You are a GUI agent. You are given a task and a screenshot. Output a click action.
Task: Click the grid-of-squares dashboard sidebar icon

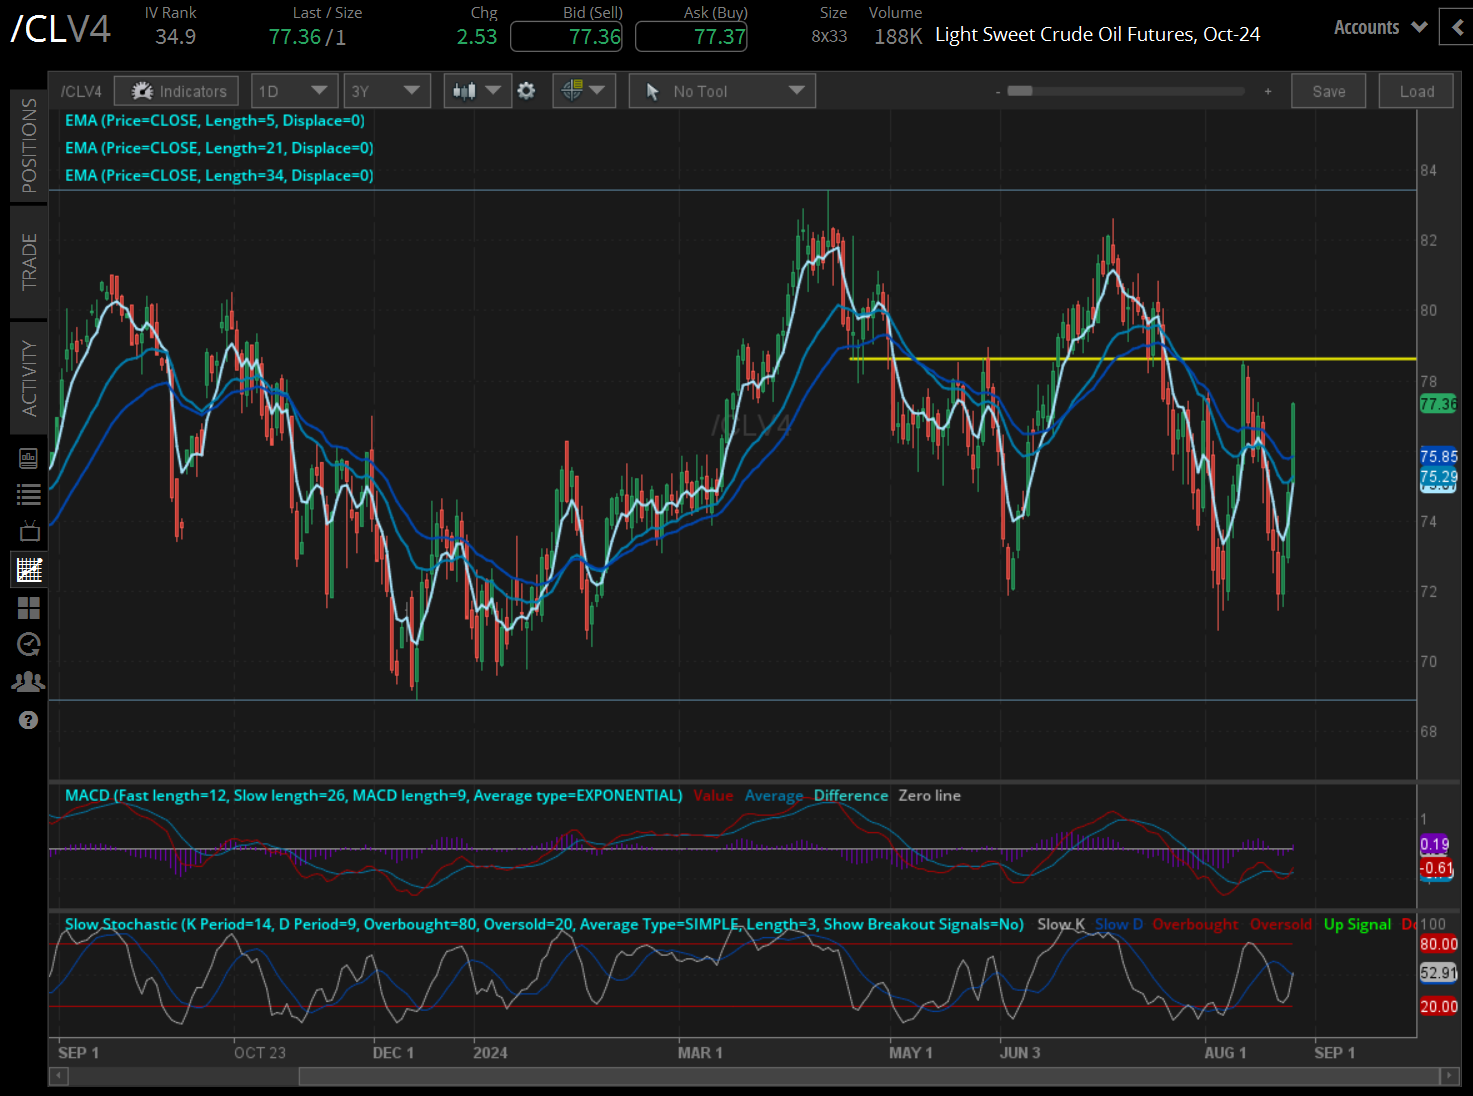[28, 608]
